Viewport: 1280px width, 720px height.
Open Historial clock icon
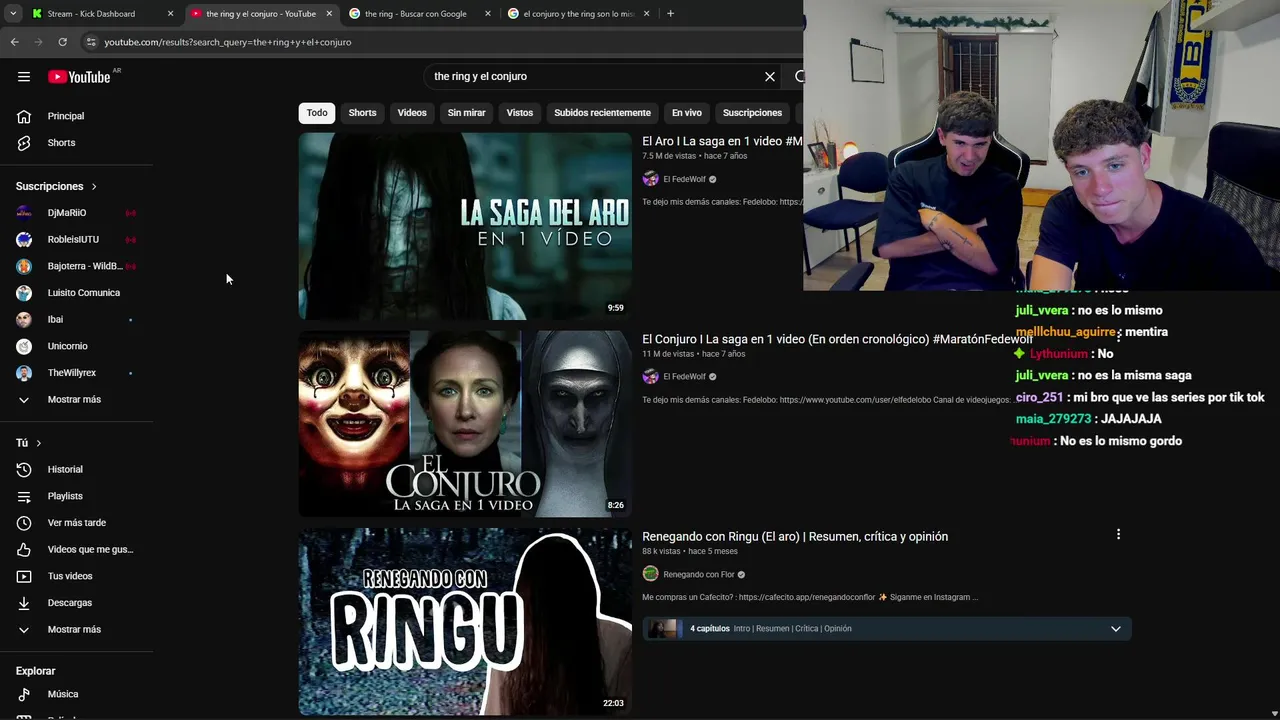[x=24, y=470]
